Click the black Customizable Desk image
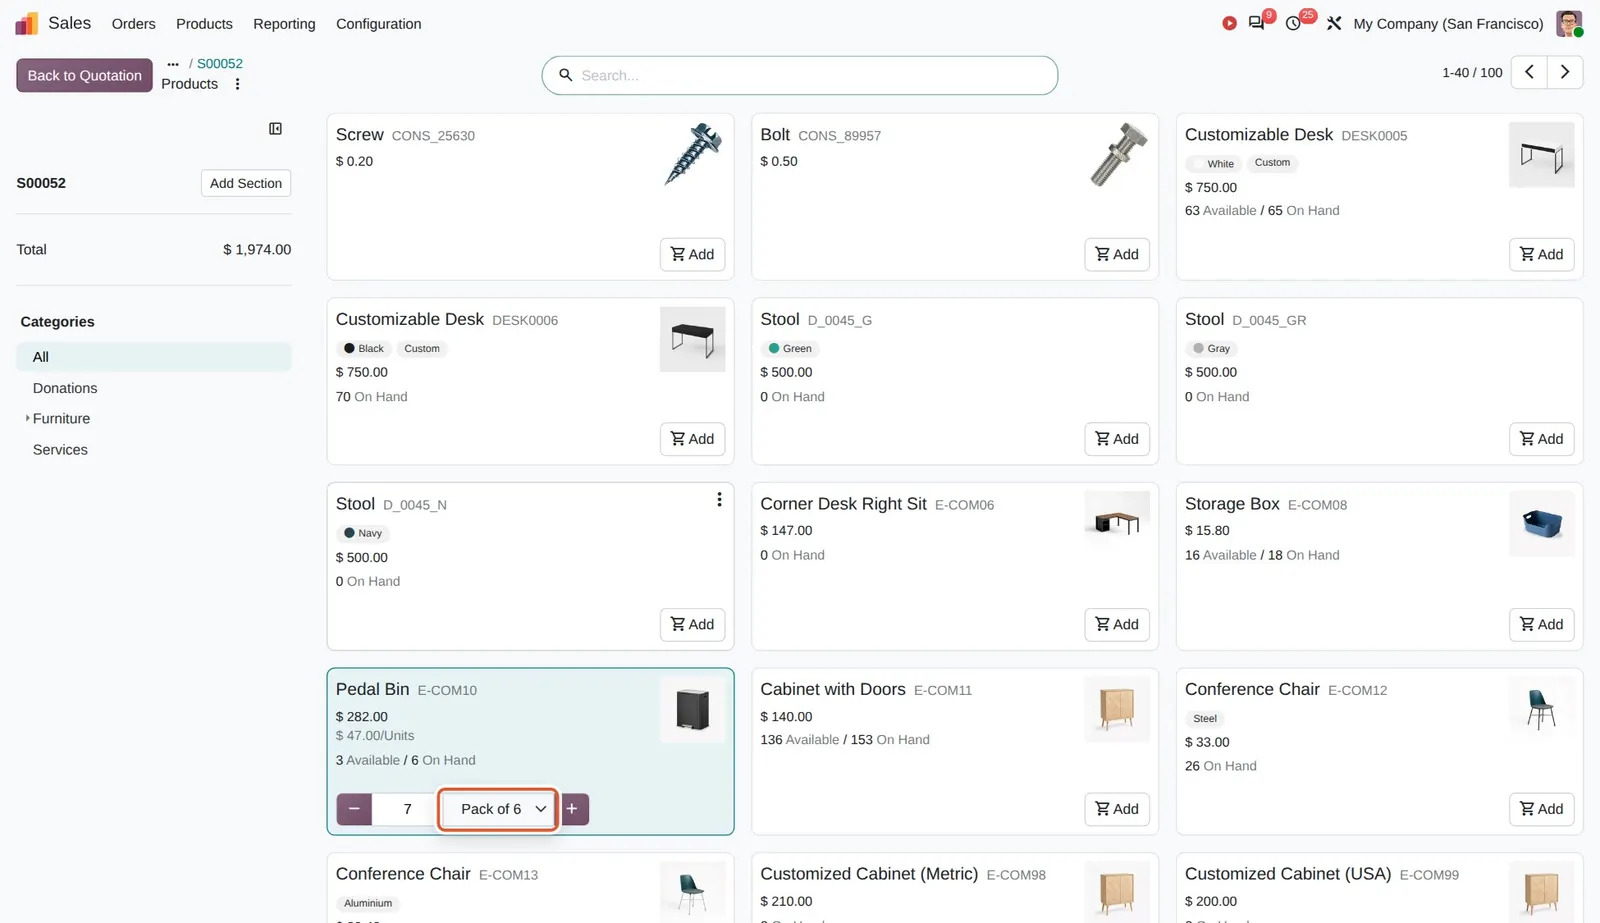Image resolution: width=1600 pixels, height=923 pixels. 693,339
